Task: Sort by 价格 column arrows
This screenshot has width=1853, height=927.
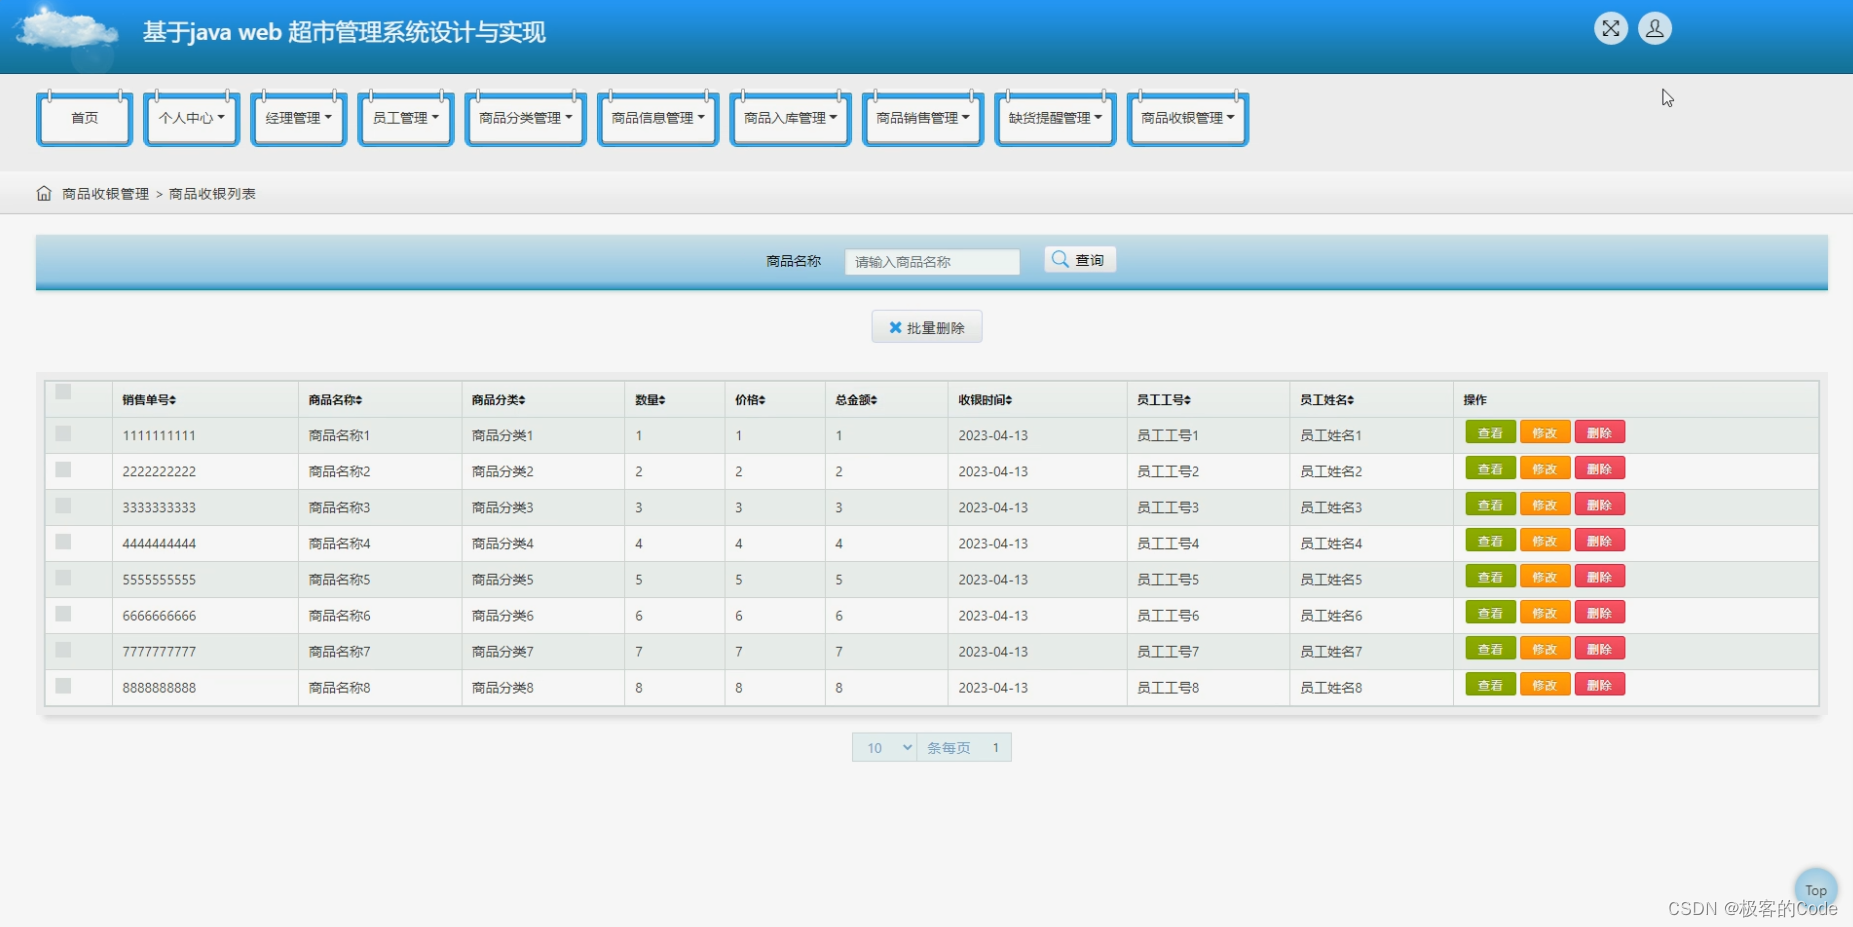Action: click(761, 400)
